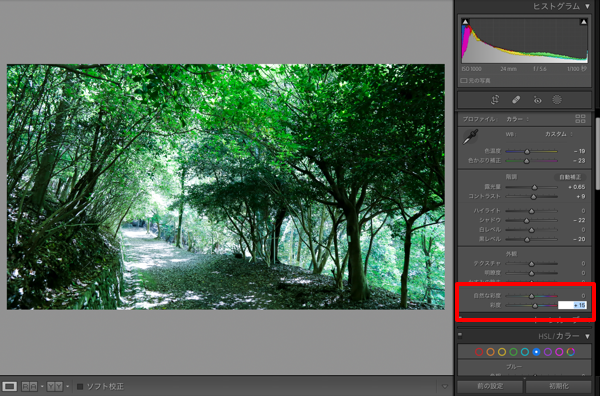Select the Crop Overlay tool

click(495, 100)
